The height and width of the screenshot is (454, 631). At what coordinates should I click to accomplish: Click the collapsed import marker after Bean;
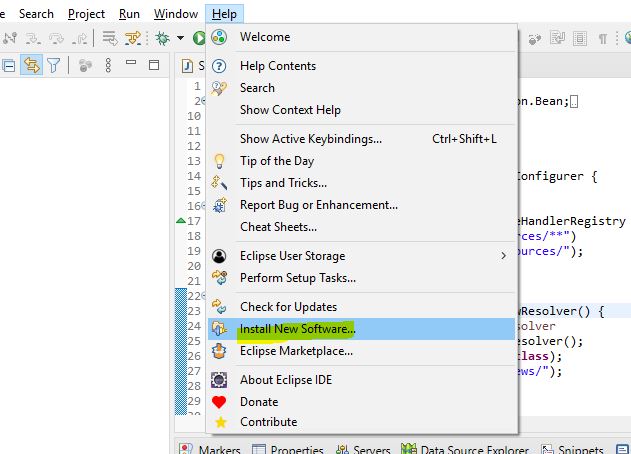[574, 101]
